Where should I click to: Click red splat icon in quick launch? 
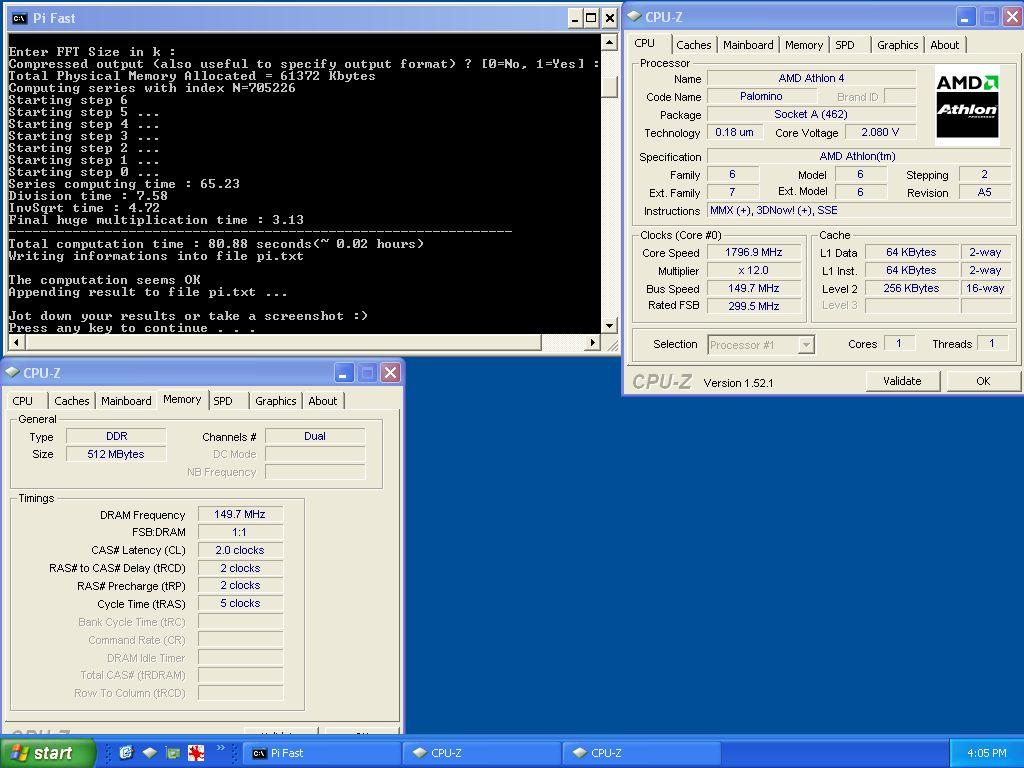point(196,753)
